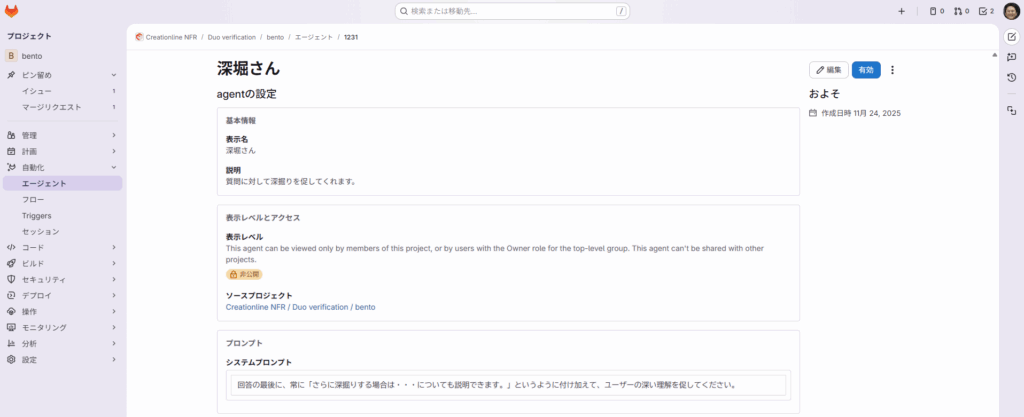This screenshot has width=1024, height=417.
Task: Expand the コード sidebar section
Action: tap(60, 247)
